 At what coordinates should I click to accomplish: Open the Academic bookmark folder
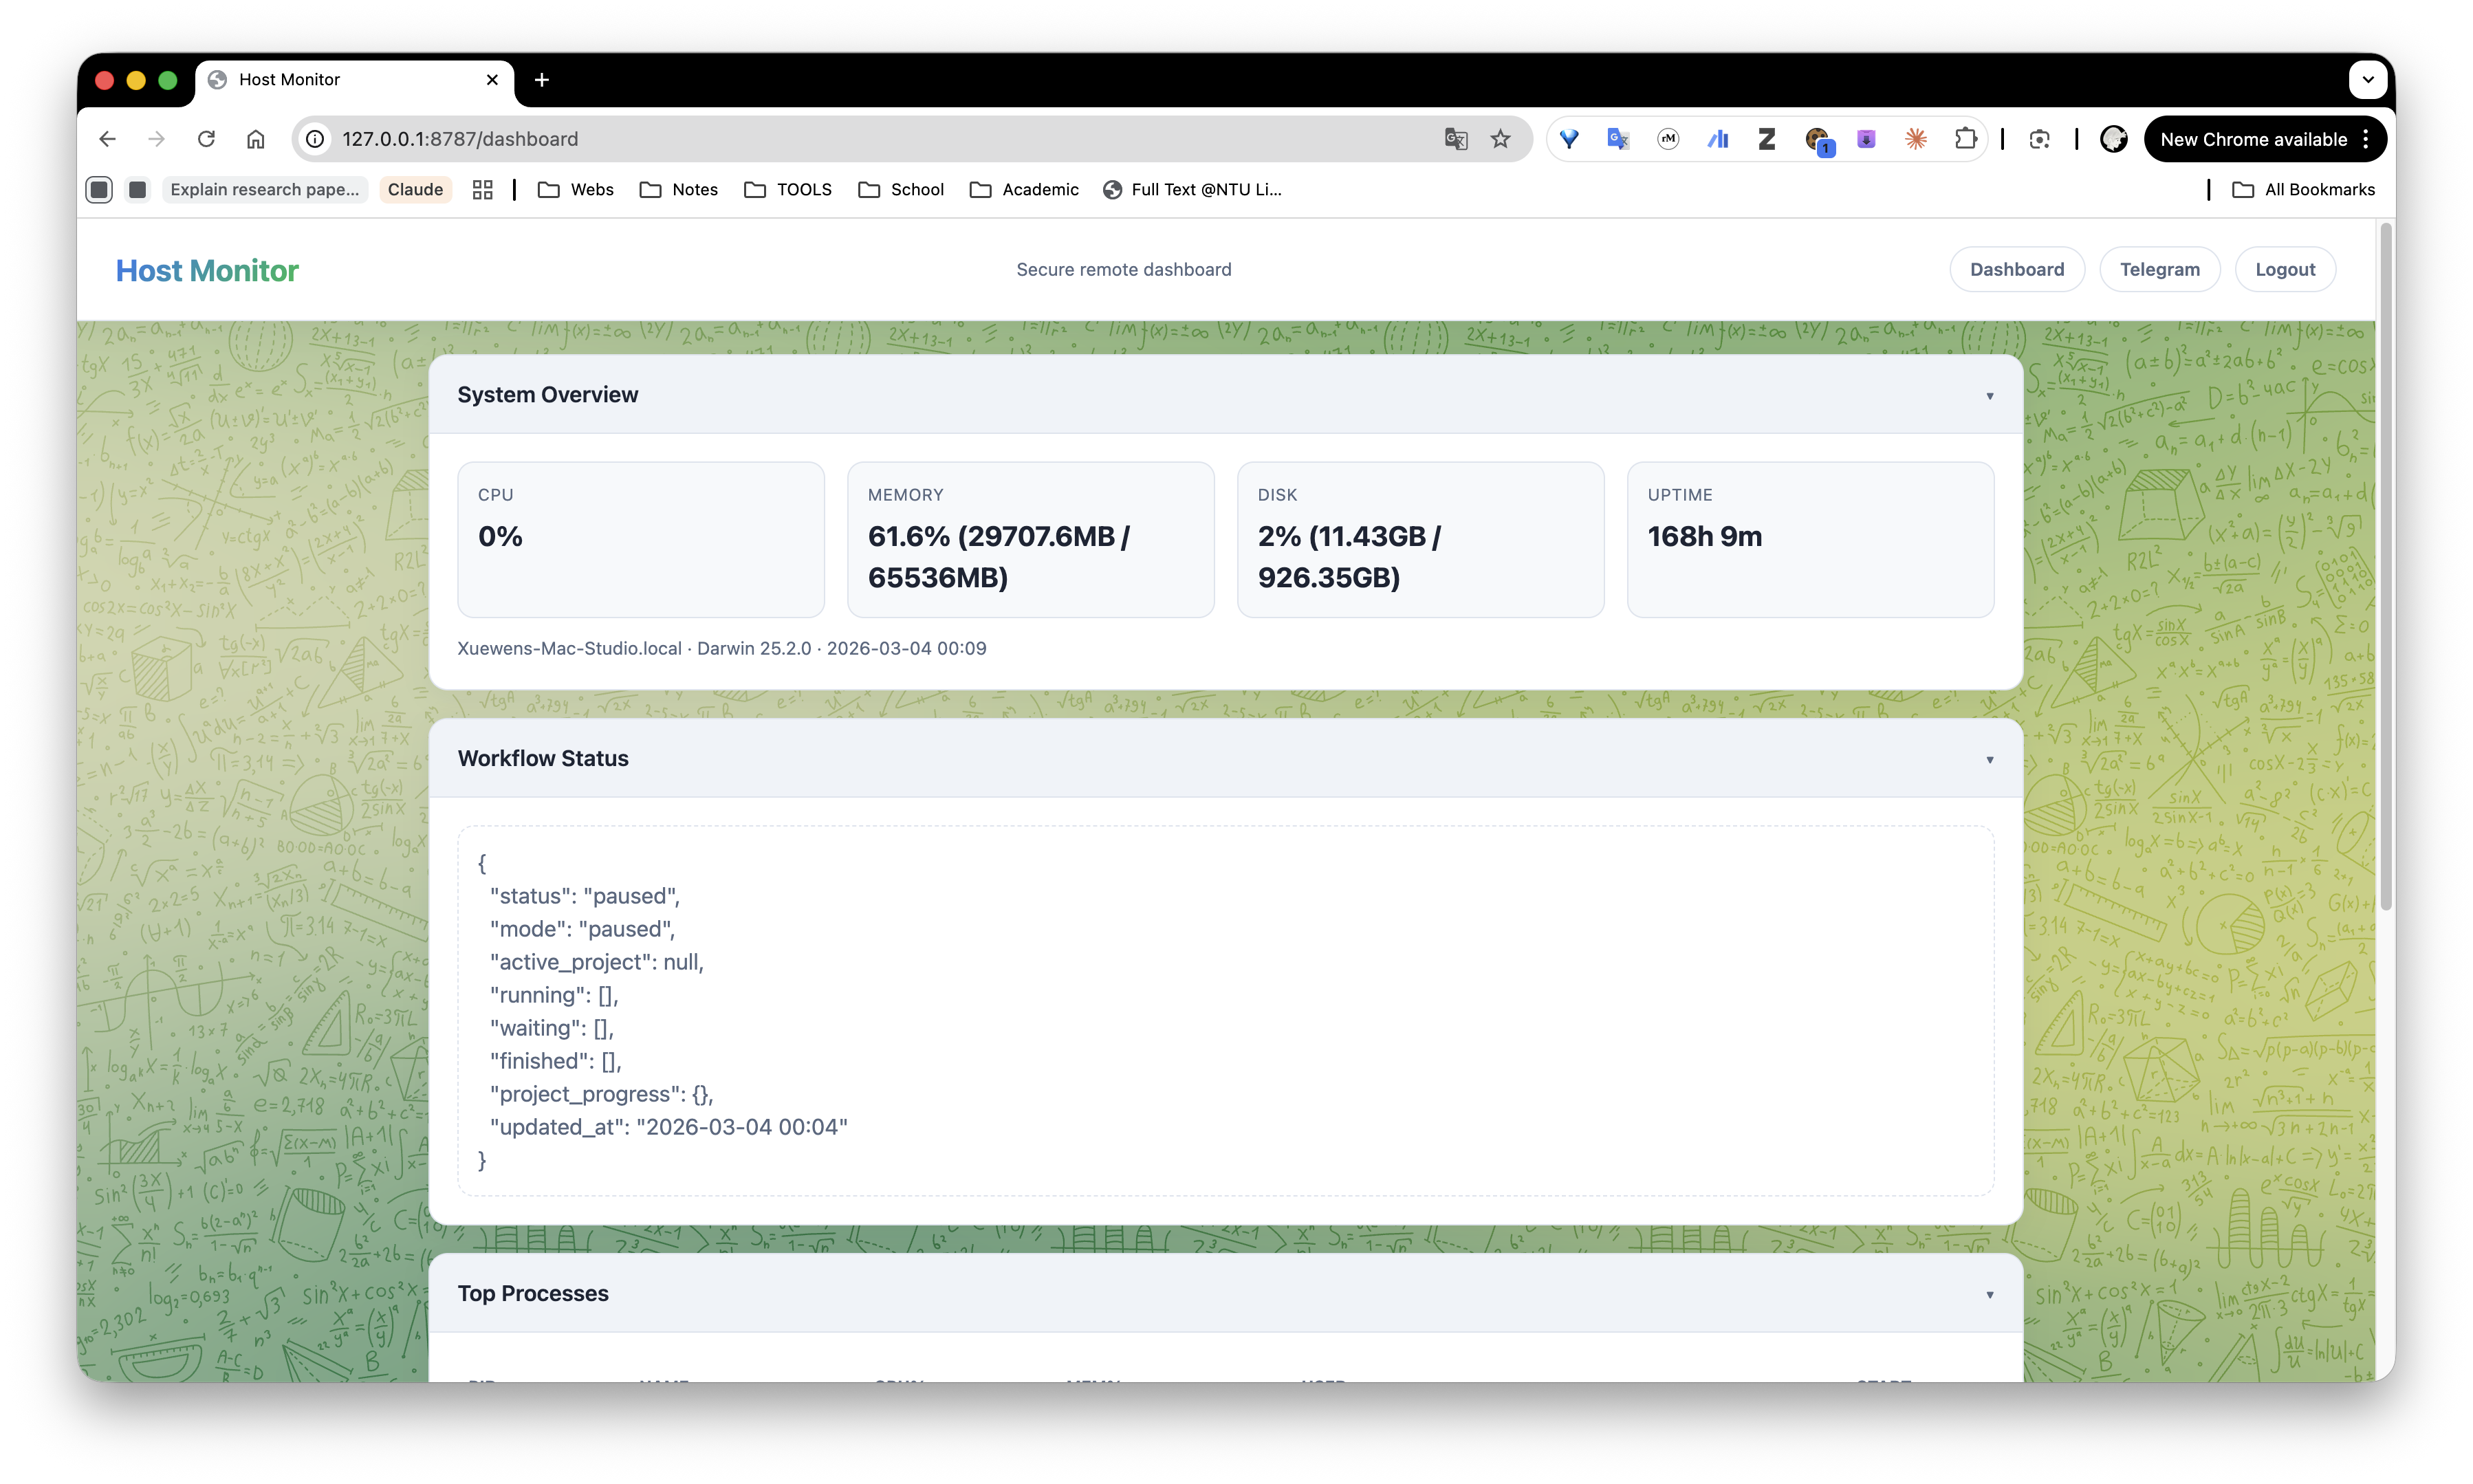[1025, 190]
